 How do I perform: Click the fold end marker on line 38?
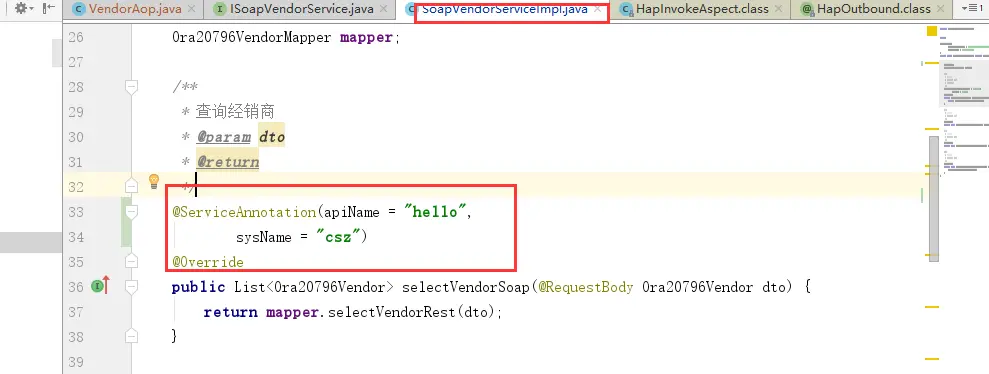[131, 336]
